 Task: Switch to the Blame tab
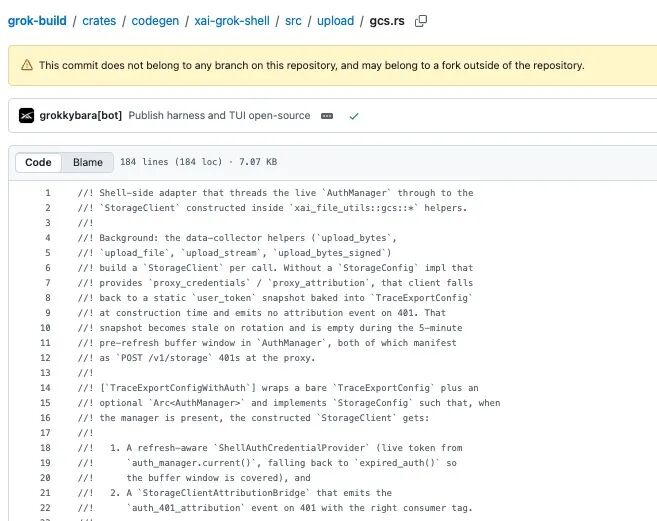click(88, 162)
